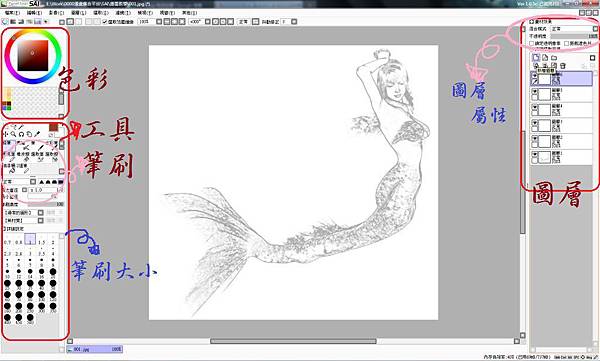This screenshot has height=361, width=600.
Task: Open the 視窗(W) Window menu
Action: coord(167,13)
